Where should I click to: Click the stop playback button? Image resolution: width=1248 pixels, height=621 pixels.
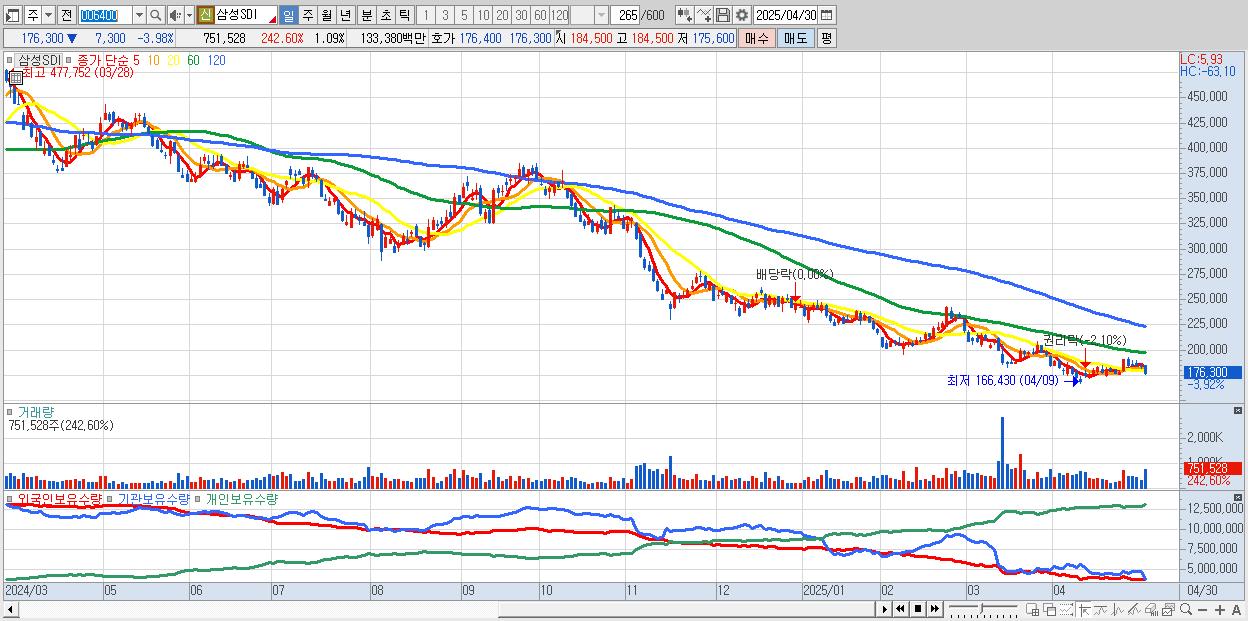918,609
